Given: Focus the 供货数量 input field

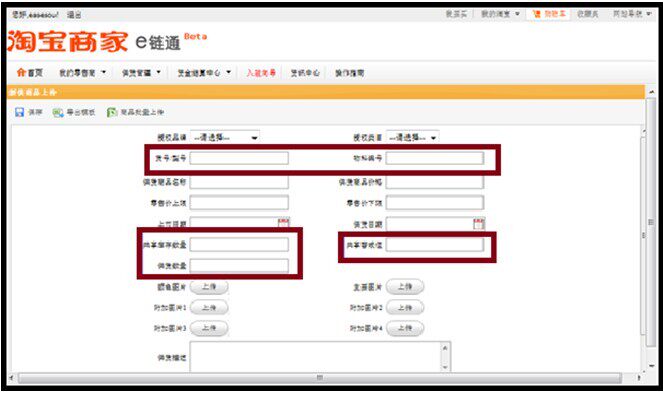Looking at the screenshot, I should (x=239, y=265).
